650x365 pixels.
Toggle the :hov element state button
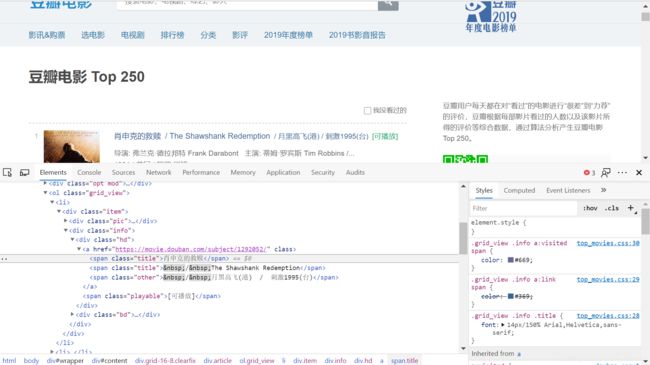pos(590,208)
